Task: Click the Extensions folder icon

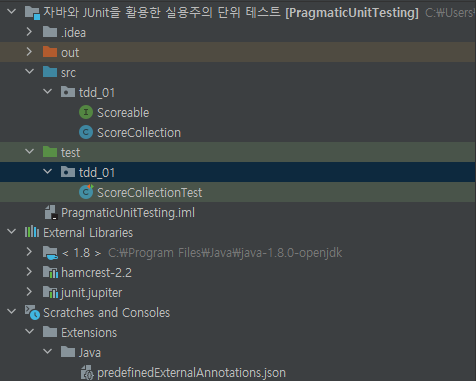Action: [x=50, y=332]
